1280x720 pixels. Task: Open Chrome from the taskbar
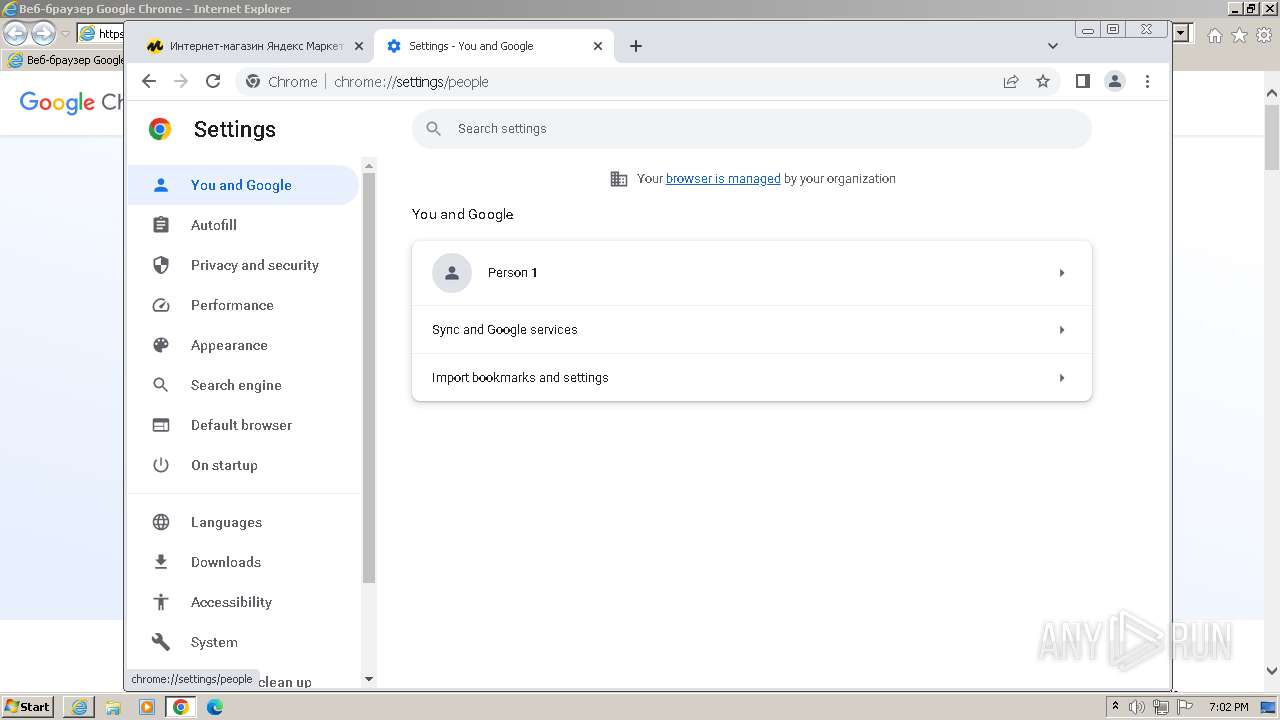[181, 707]
